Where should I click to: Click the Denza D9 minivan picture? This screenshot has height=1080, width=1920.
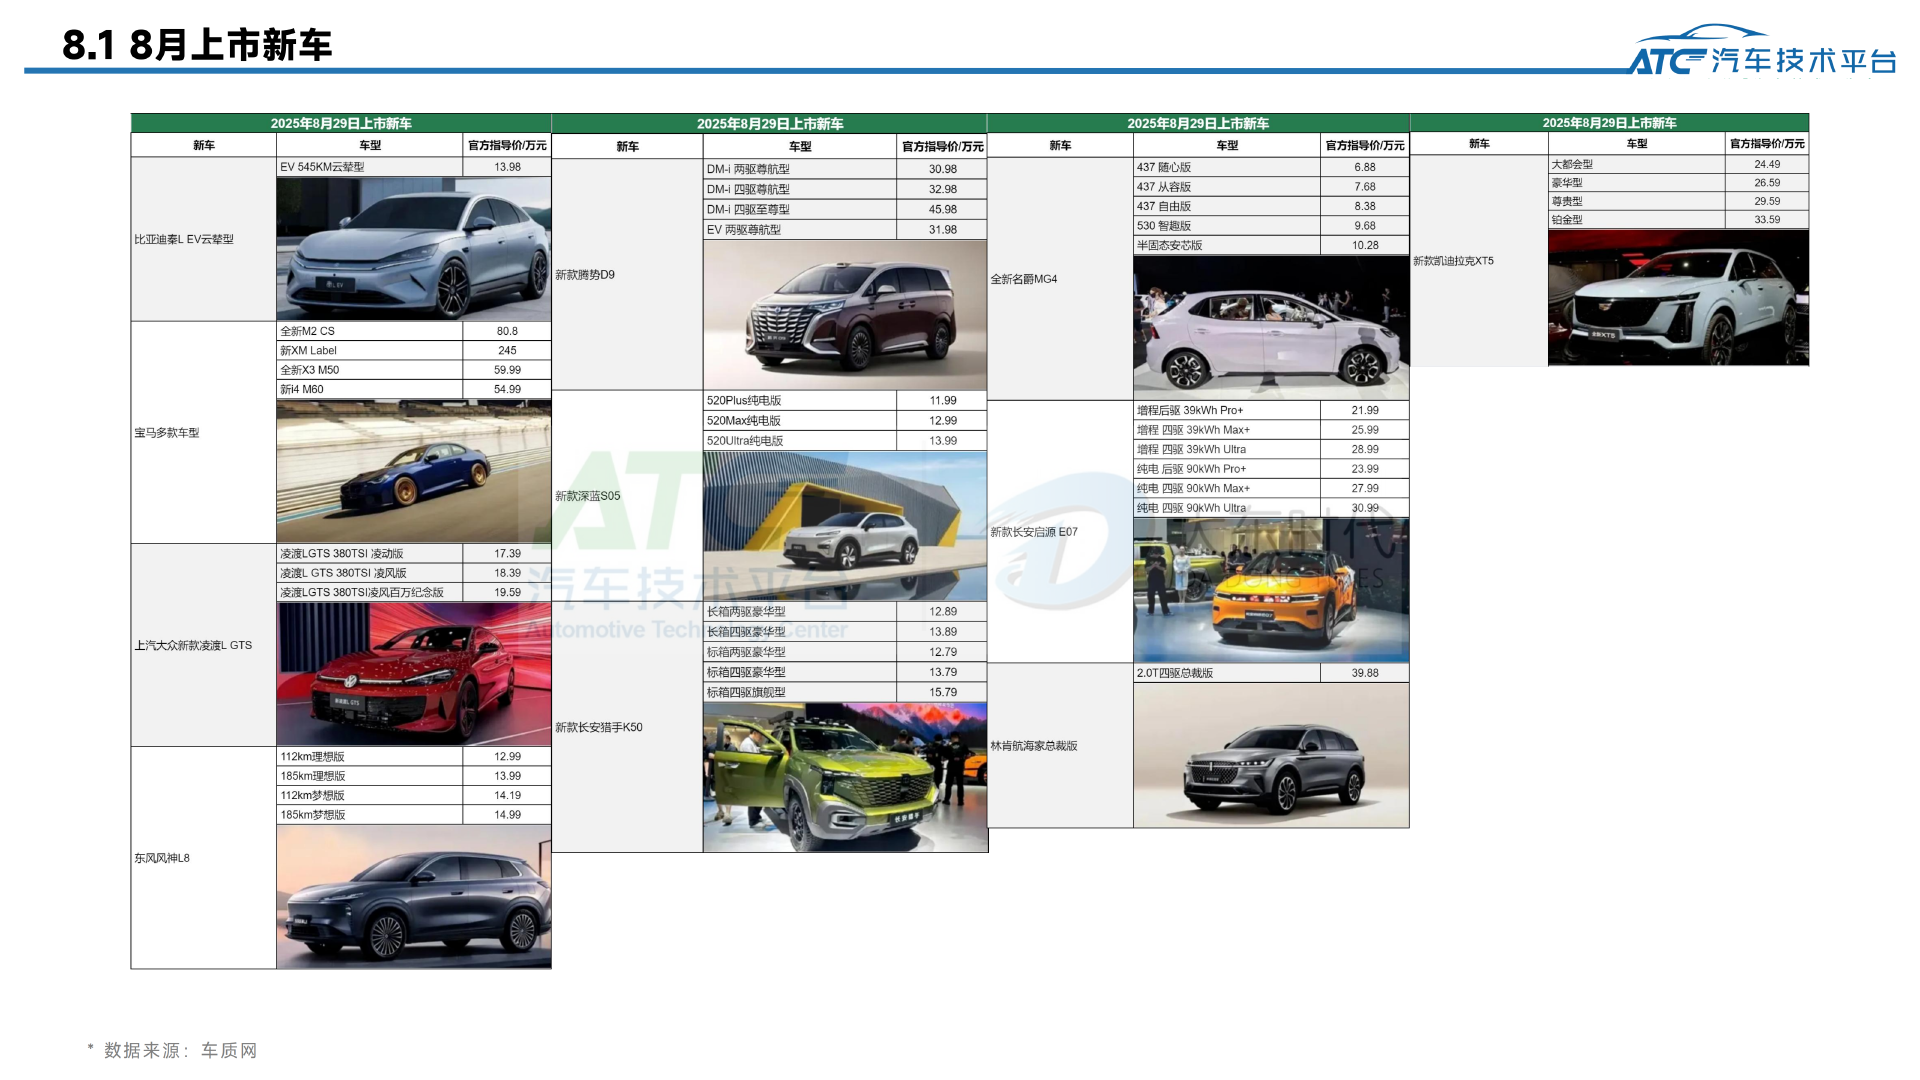tap(844, 315)
